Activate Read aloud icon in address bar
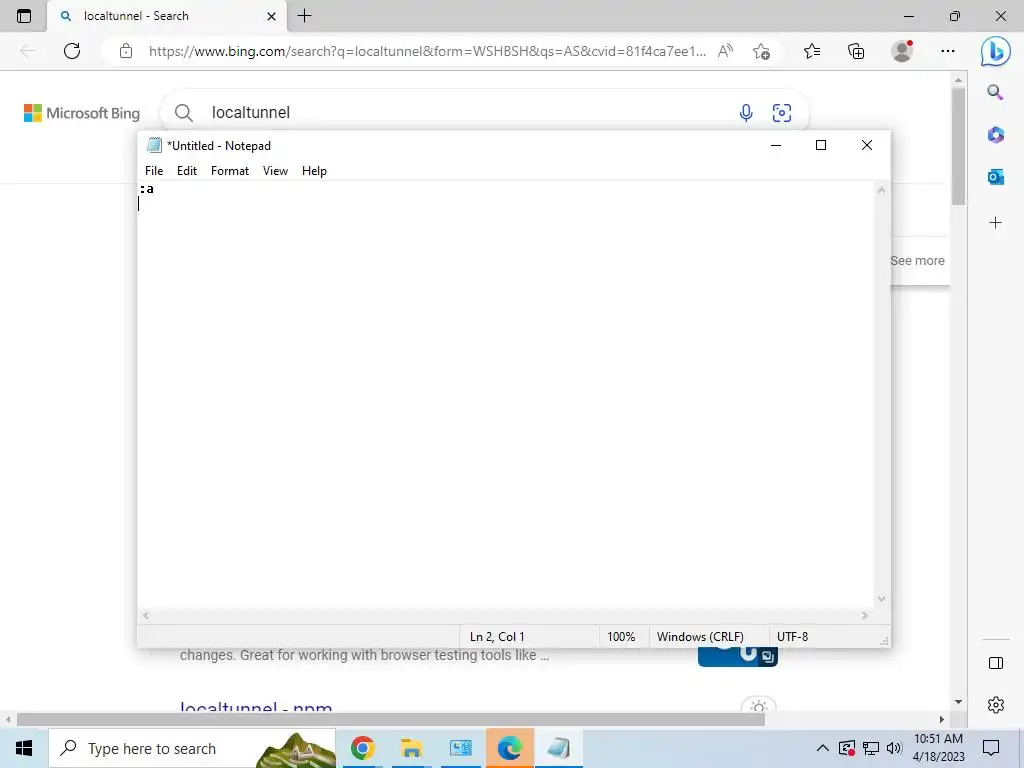The height and width of the screenshot is (768, 1024). click(x=725, y=51)
